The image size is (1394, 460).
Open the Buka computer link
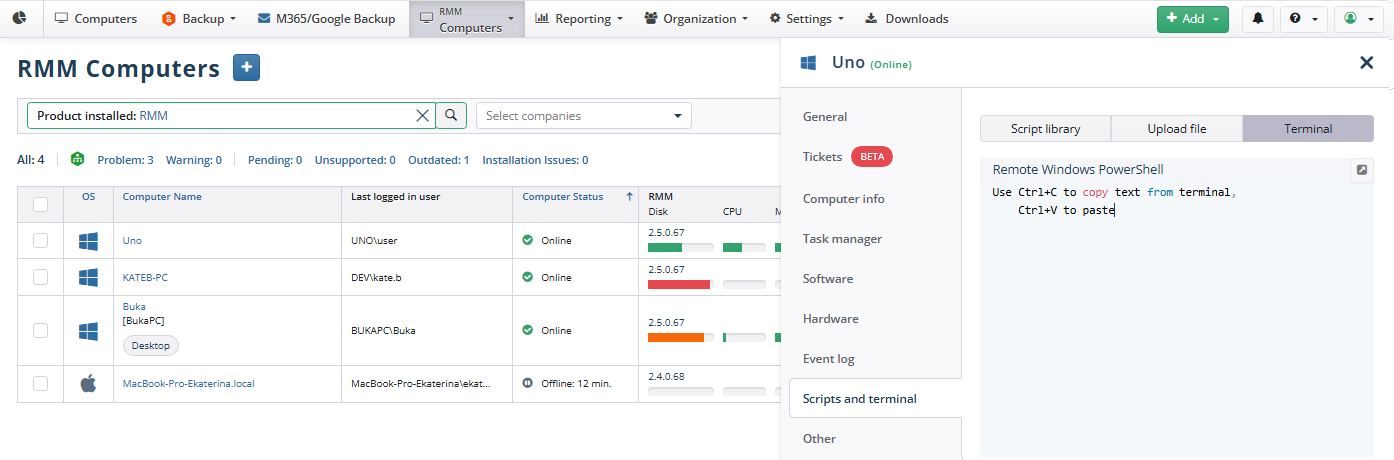click(x=134, y=306)
